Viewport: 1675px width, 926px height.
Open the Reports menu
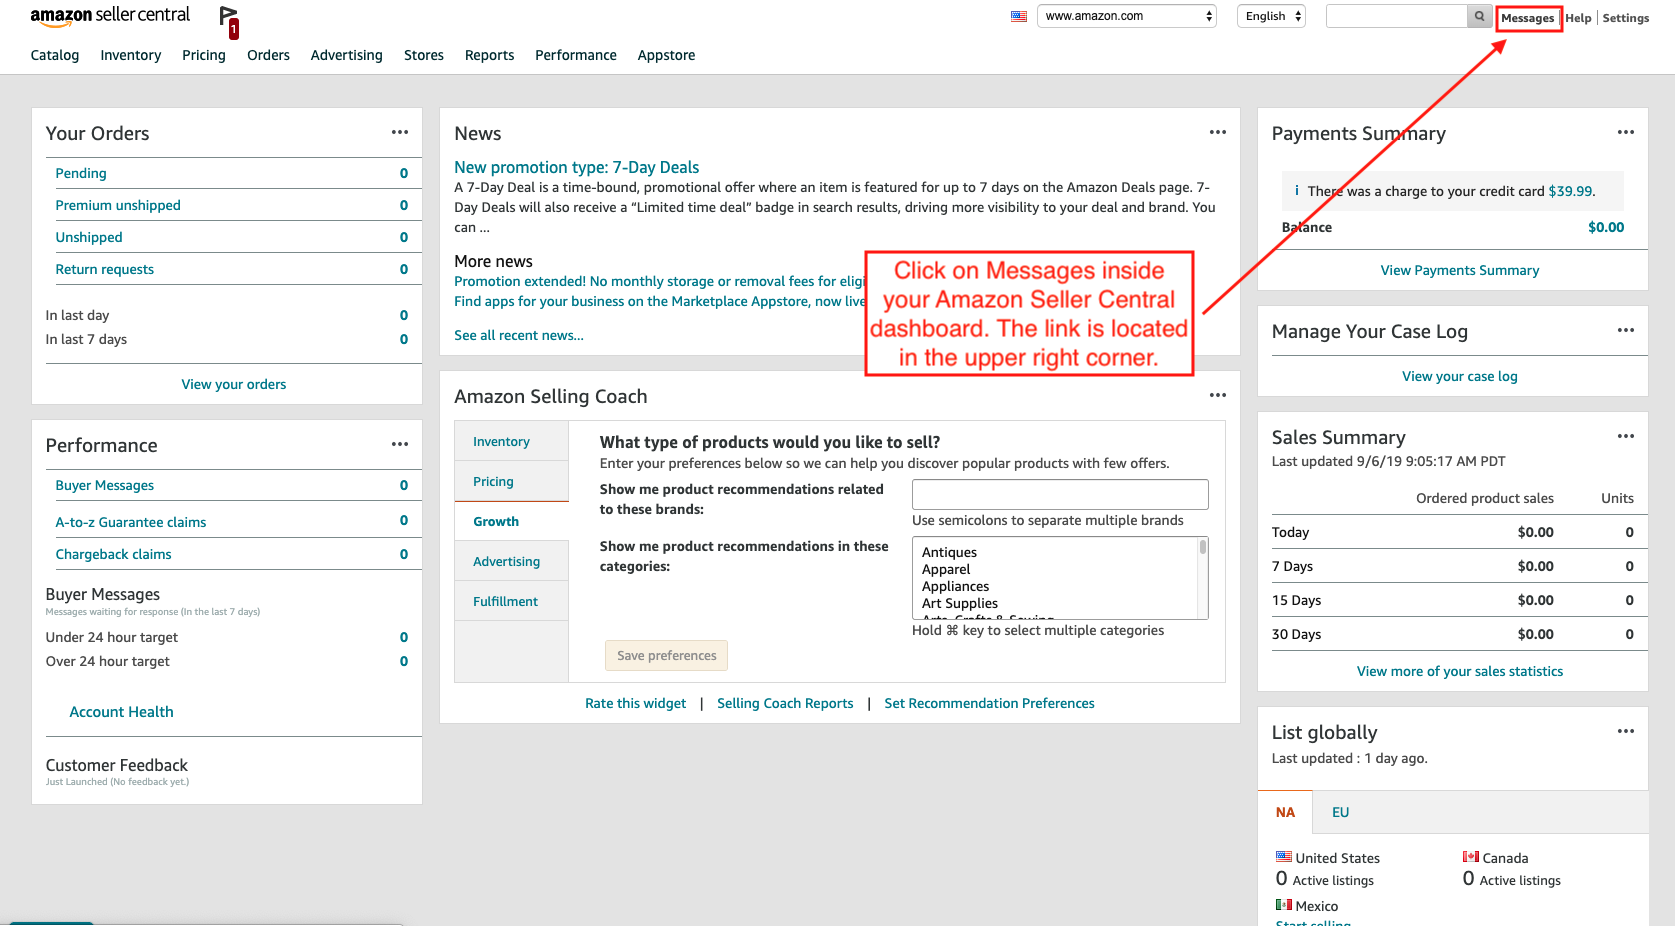pos(489,55)
